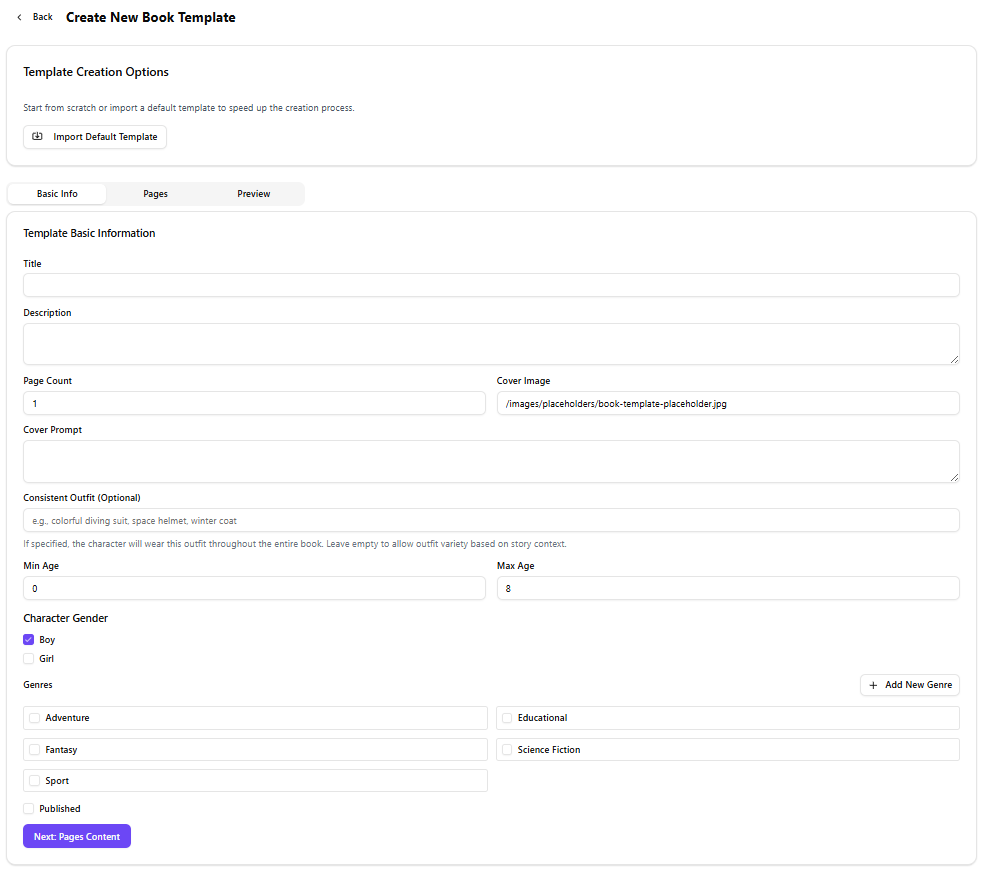Click the back arrow icon

click(19, 17)
